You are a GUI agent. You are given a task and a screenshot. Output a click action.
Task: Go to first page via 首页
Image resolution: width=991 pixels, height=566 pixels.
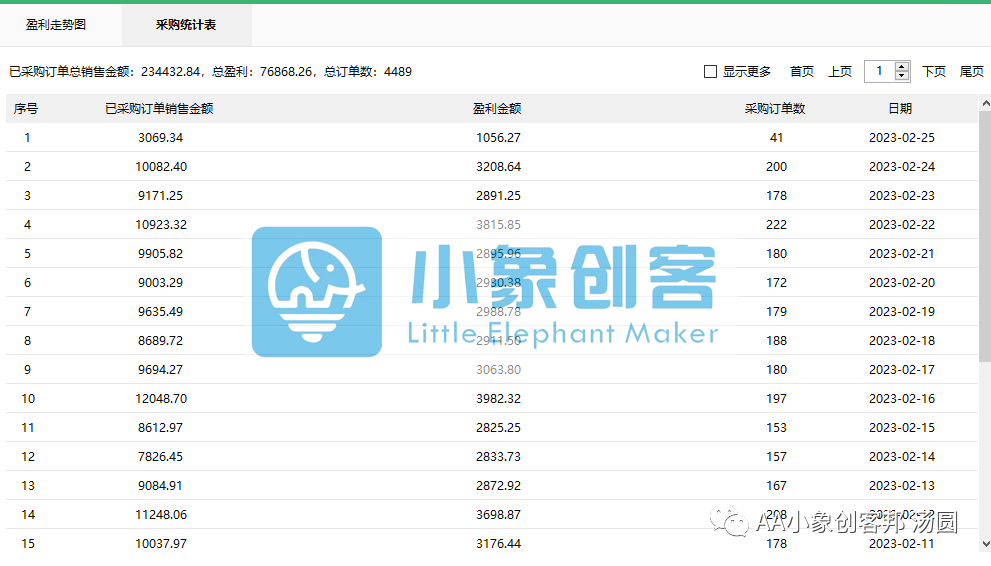[802, 71]
